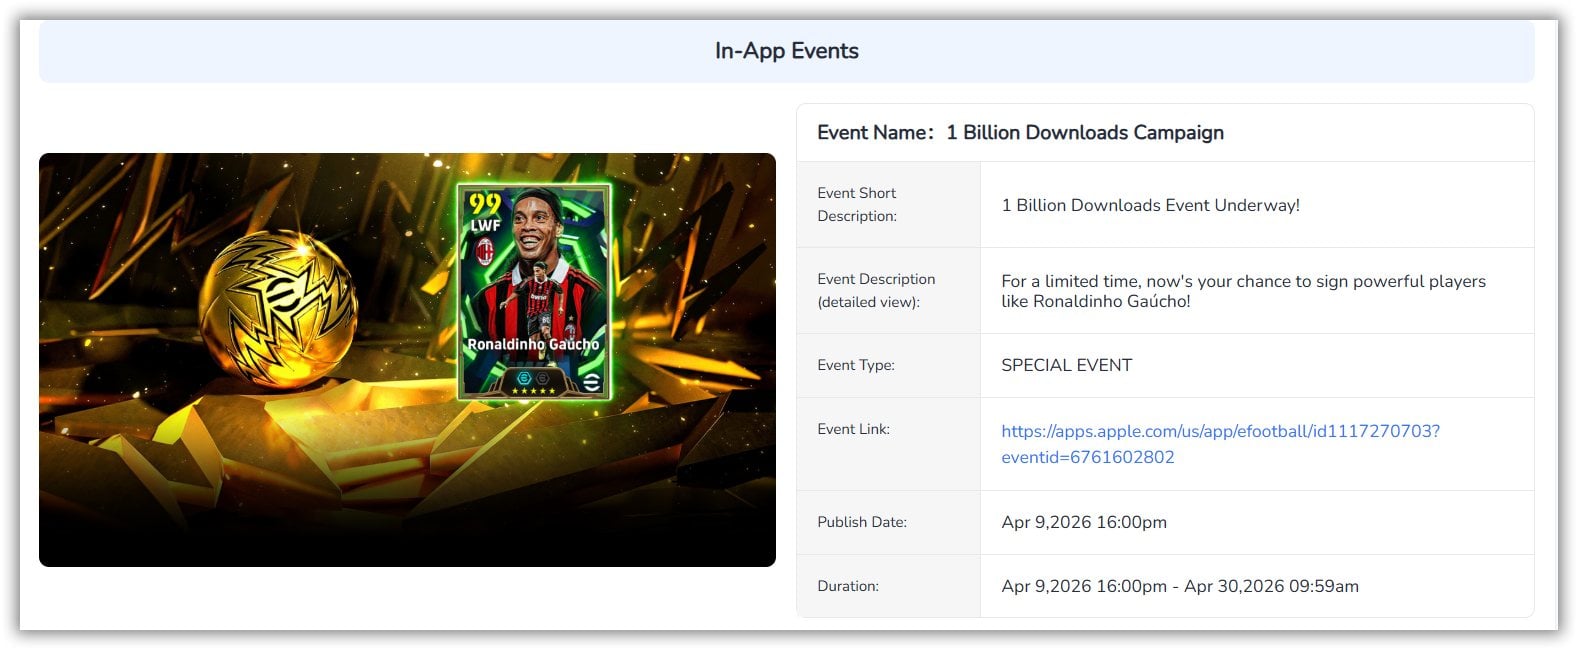The height and width of the screenshot is (650, 1578).
Task: Click the In-App Events header
Action: coord(787,51)
